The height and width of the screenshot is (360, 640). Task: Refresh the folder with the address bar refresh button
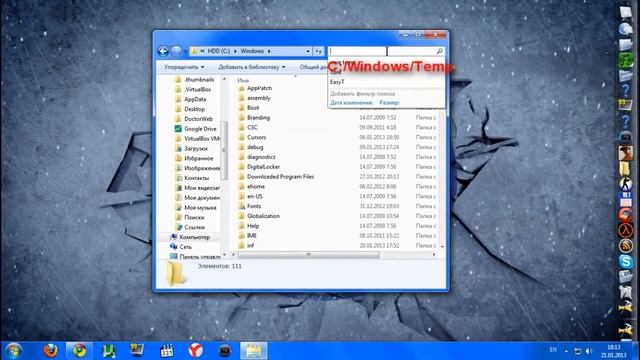point(319,51)
